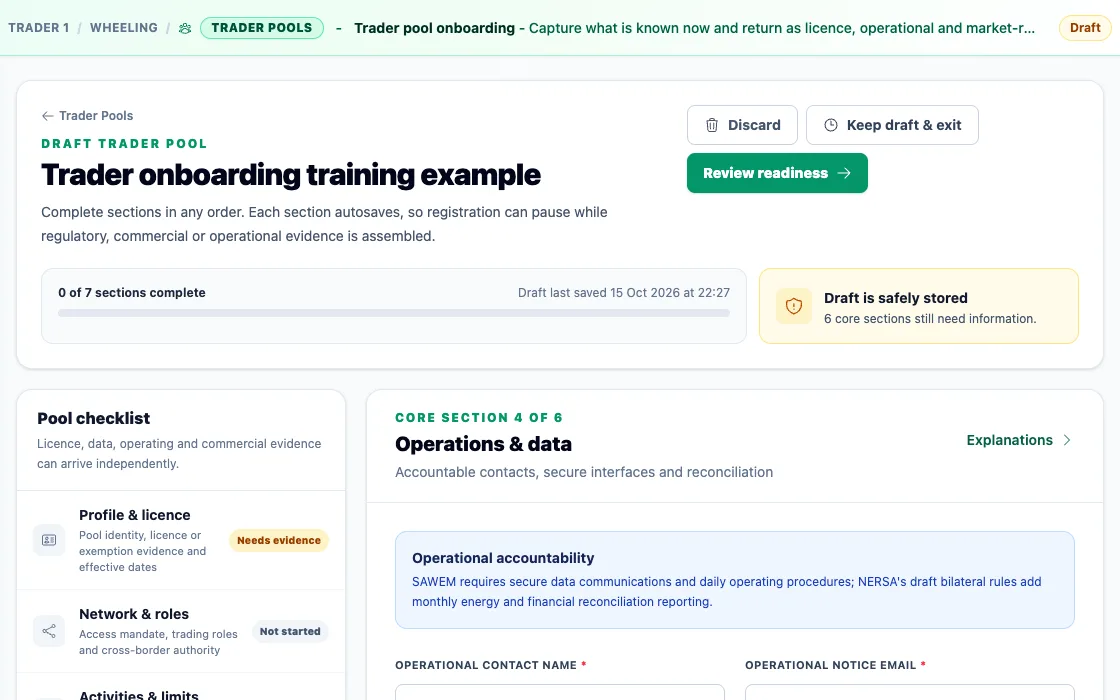This screenshot has width=1120, height=700.
Task: Open the Activities & limits checklist section
Action: (181, 688)
